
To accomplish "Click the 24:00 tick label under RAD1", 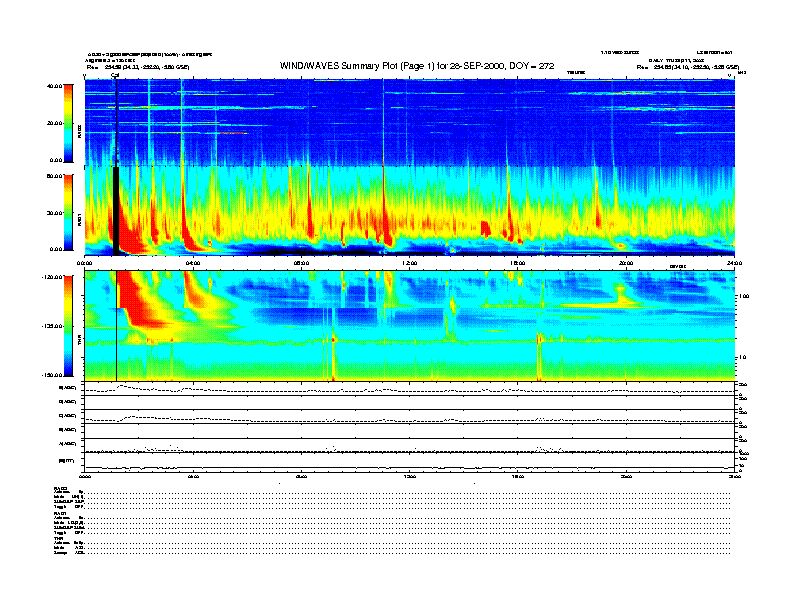I will coord(734,263).
